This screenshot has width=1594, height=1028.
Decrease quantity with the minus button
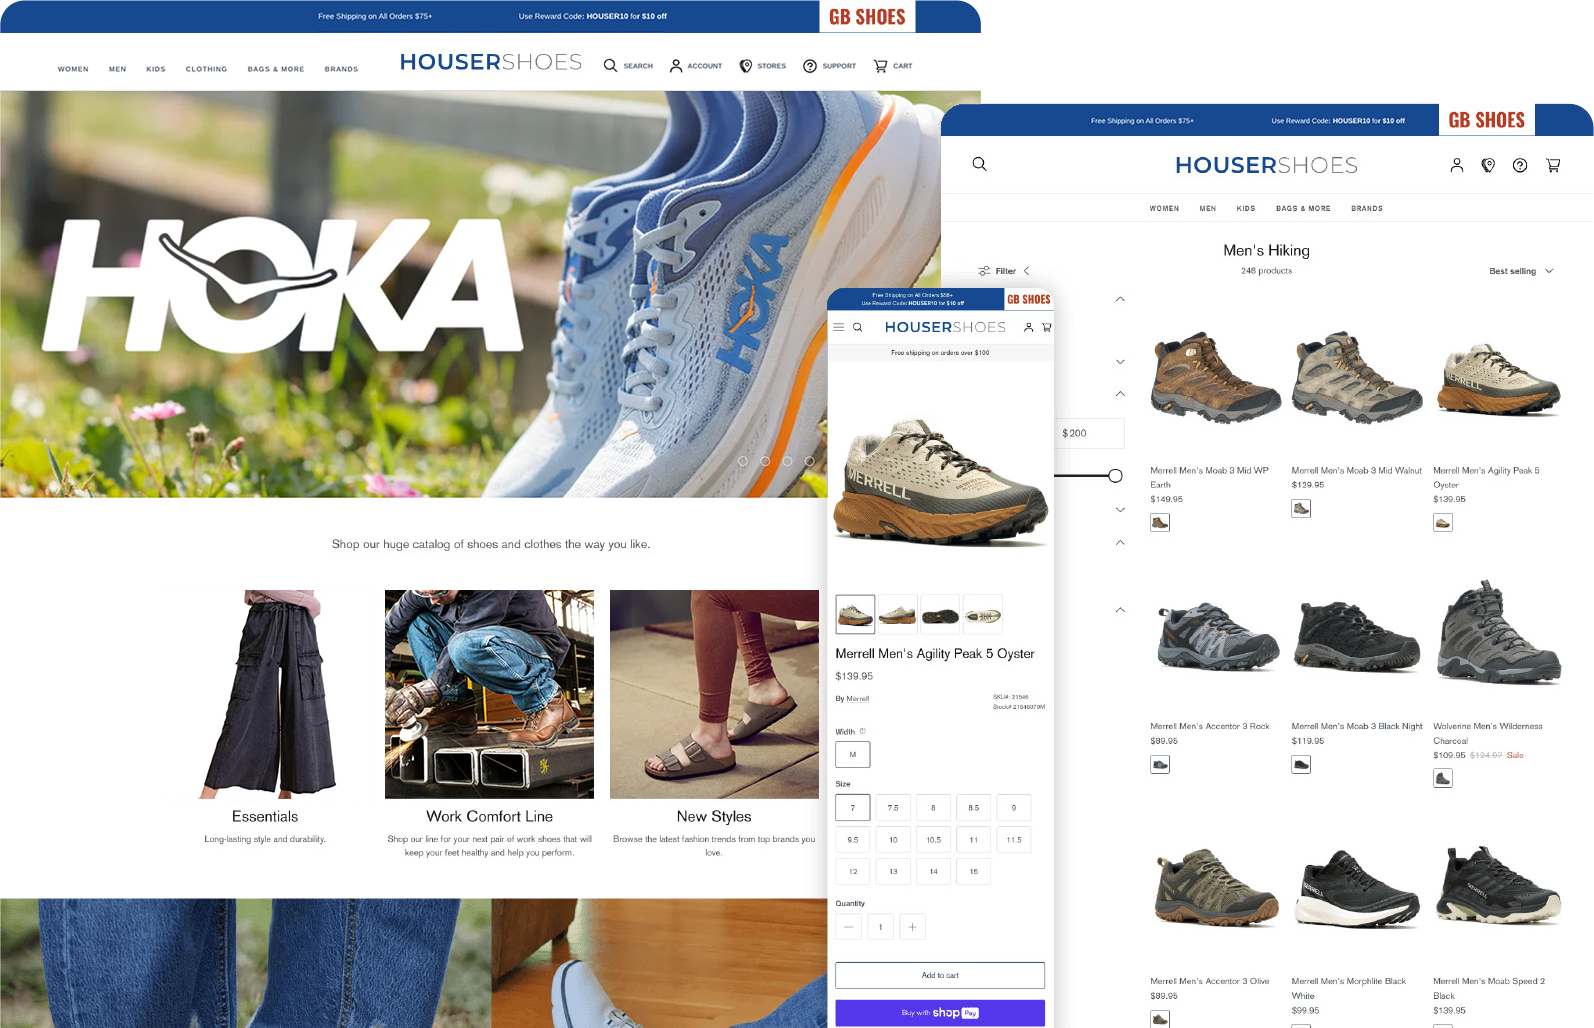coord(848,927)
